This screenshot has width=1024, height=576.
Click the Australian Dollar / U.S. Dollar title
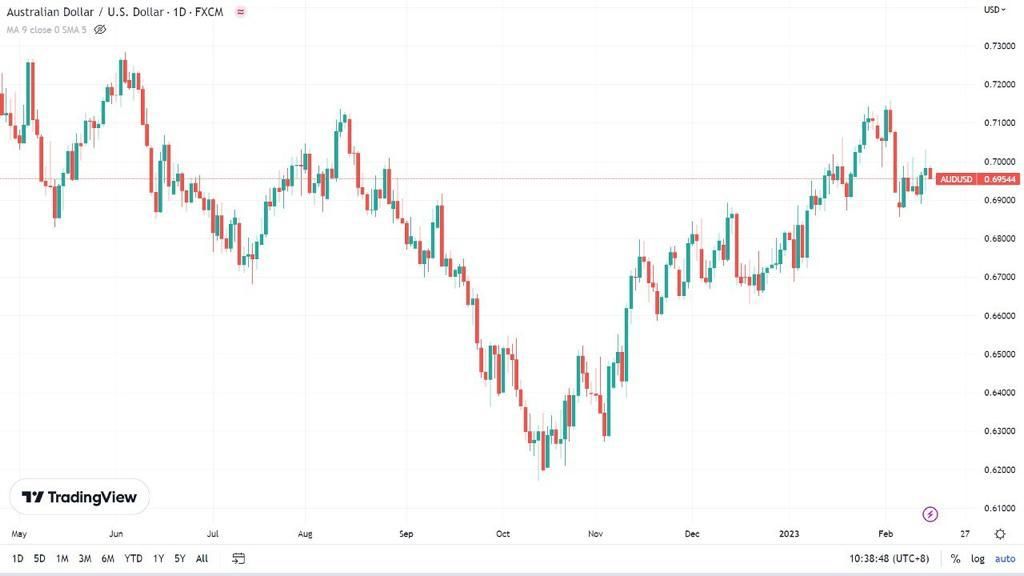(115, 12)
